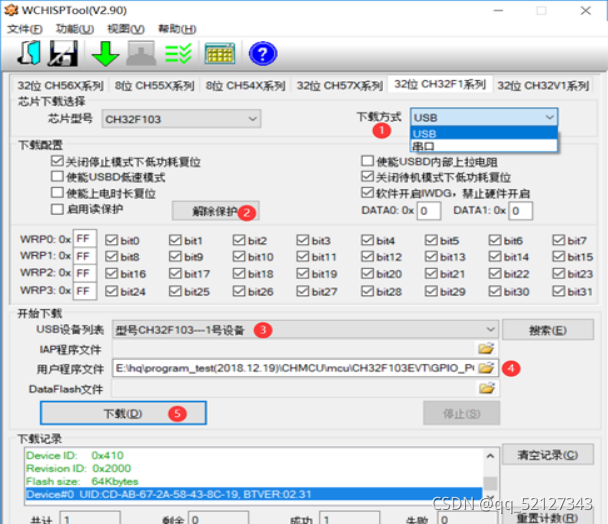Image resolution: width=608 pixels, height=524 pixels.
Task: Enable 启用读保护 checkbox
Action: coord(57,209)
